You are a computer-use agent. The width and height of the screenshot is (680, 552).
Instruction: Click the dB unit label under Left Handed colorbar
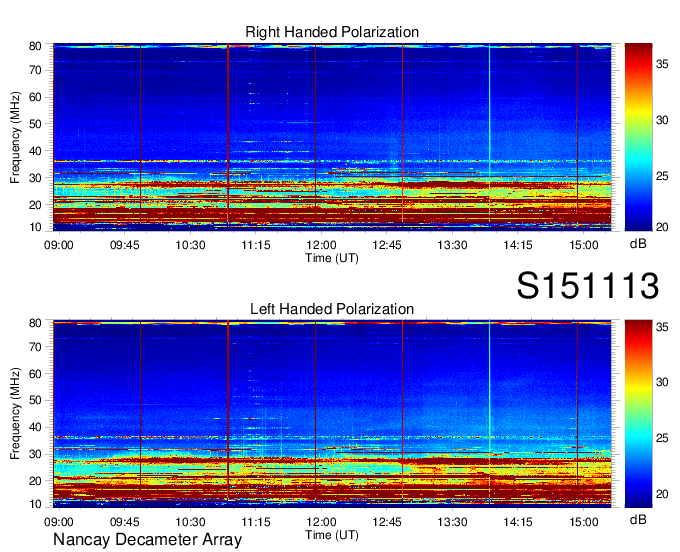[638, 519]
